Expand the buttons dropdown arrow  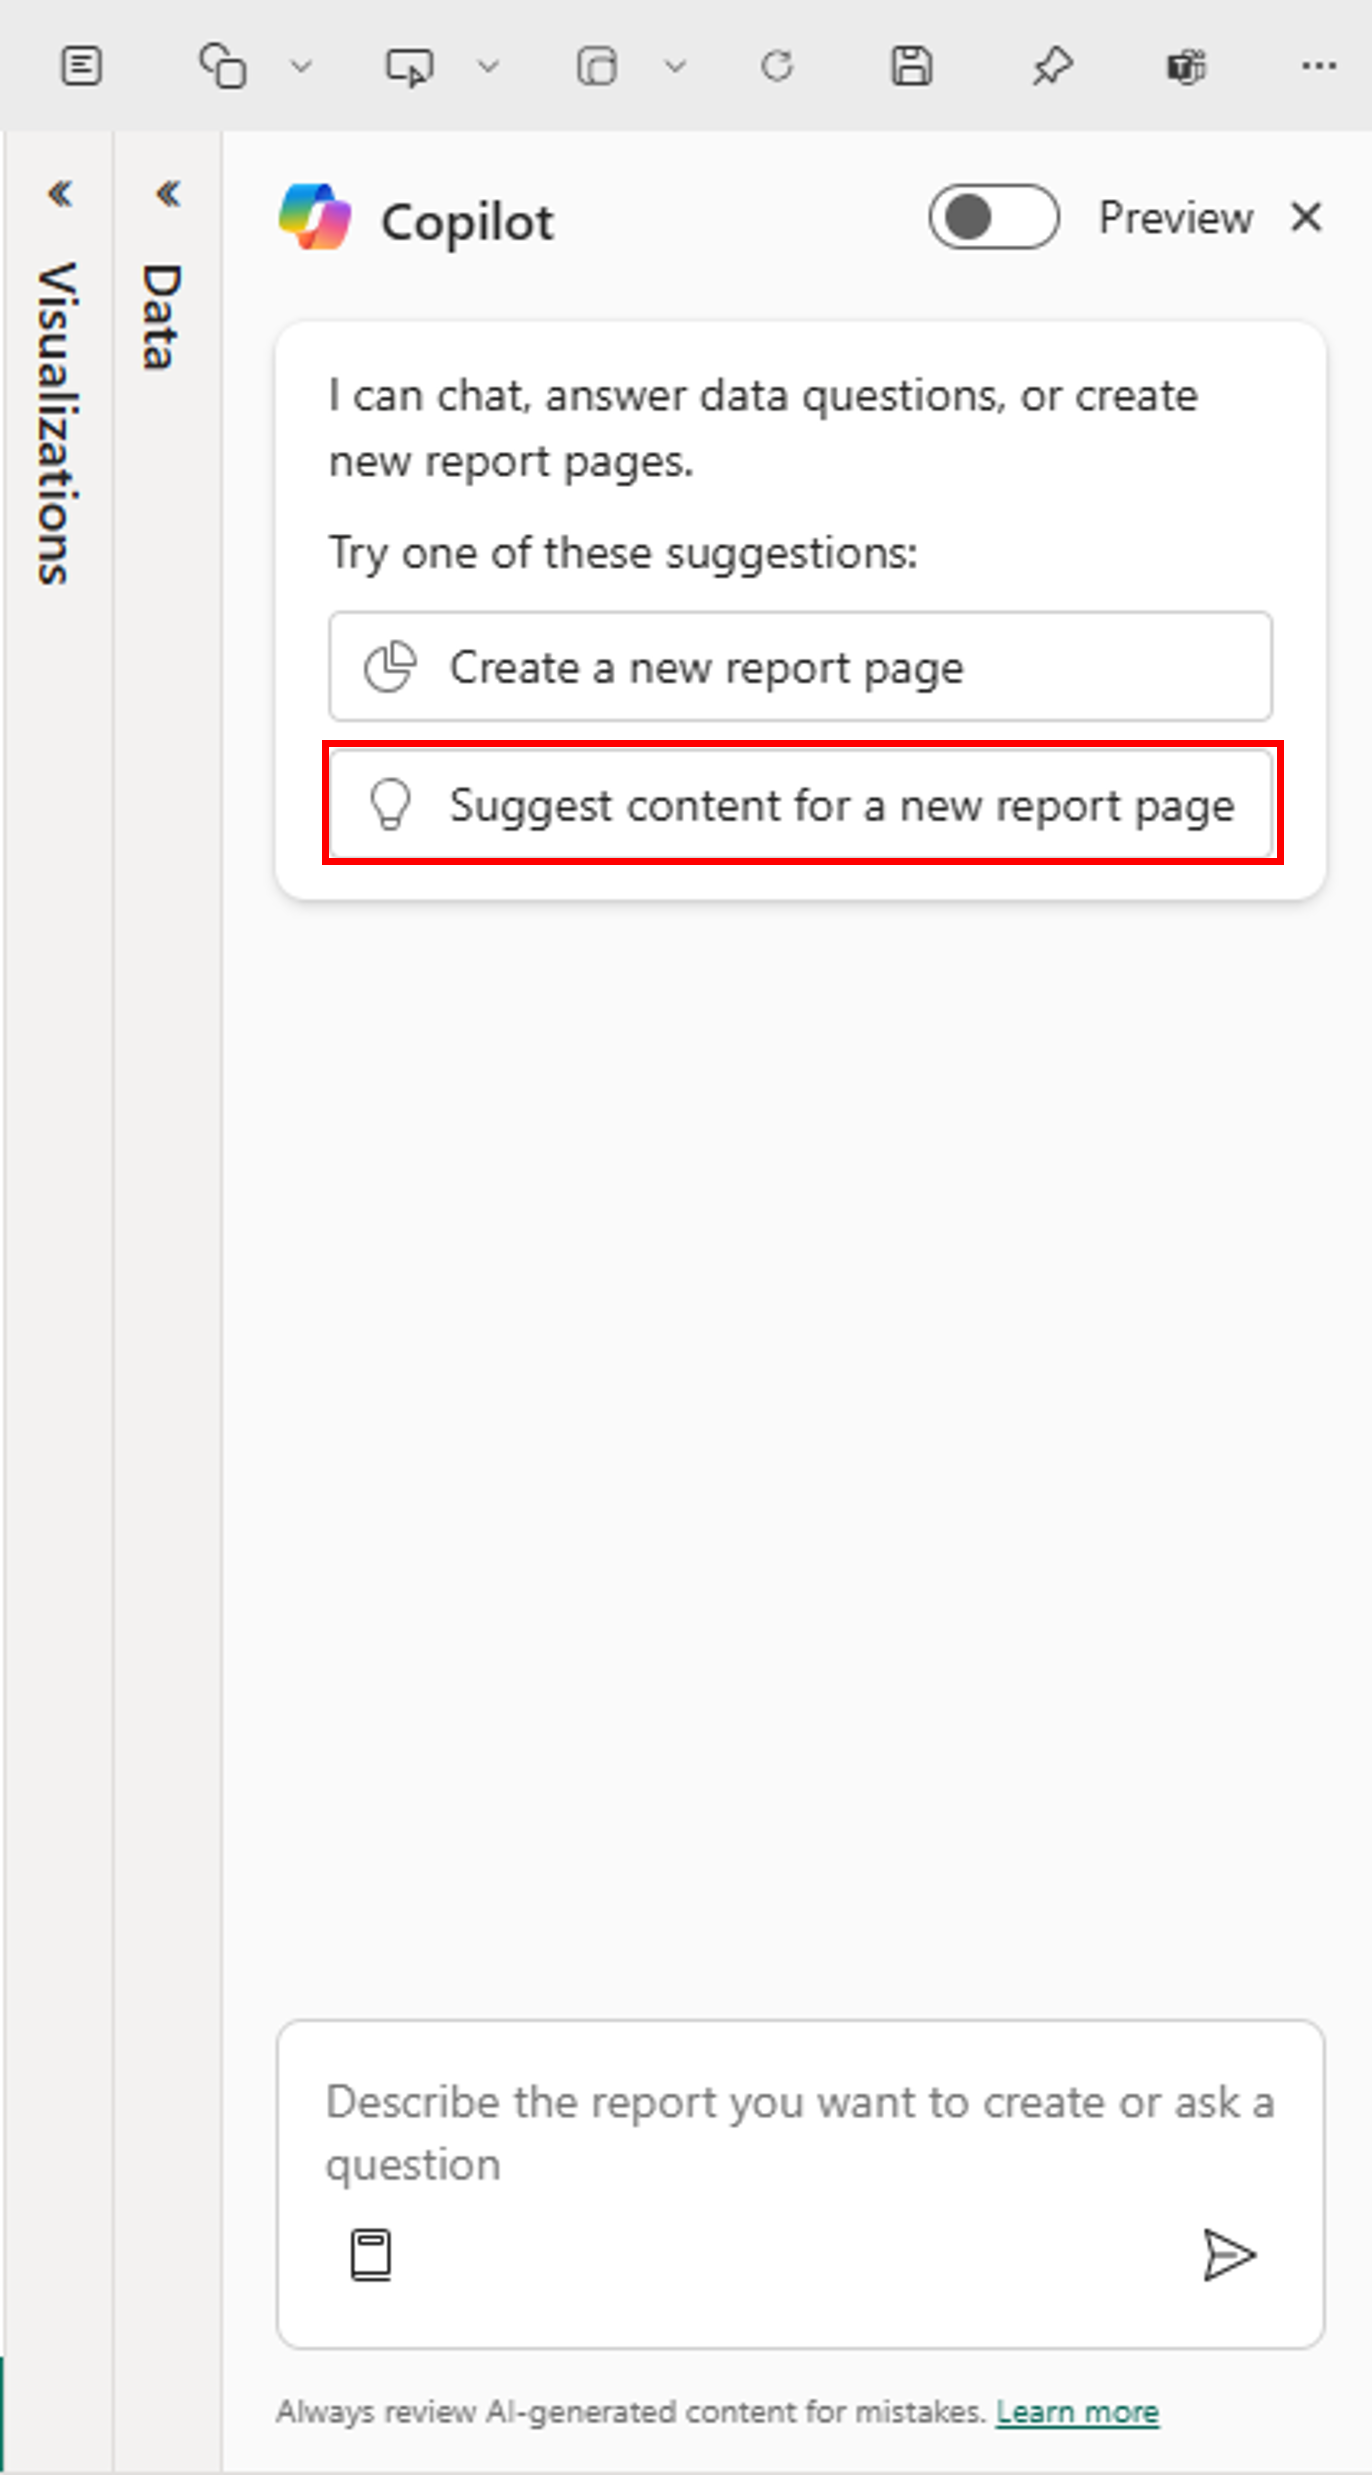(488, 67)
